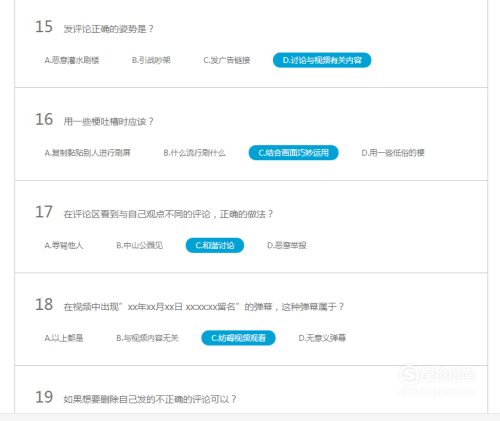Screen dimensions: 500x421
Task: Click question 15 text 发评论正确的姿势是？
Action: (109, 29)
